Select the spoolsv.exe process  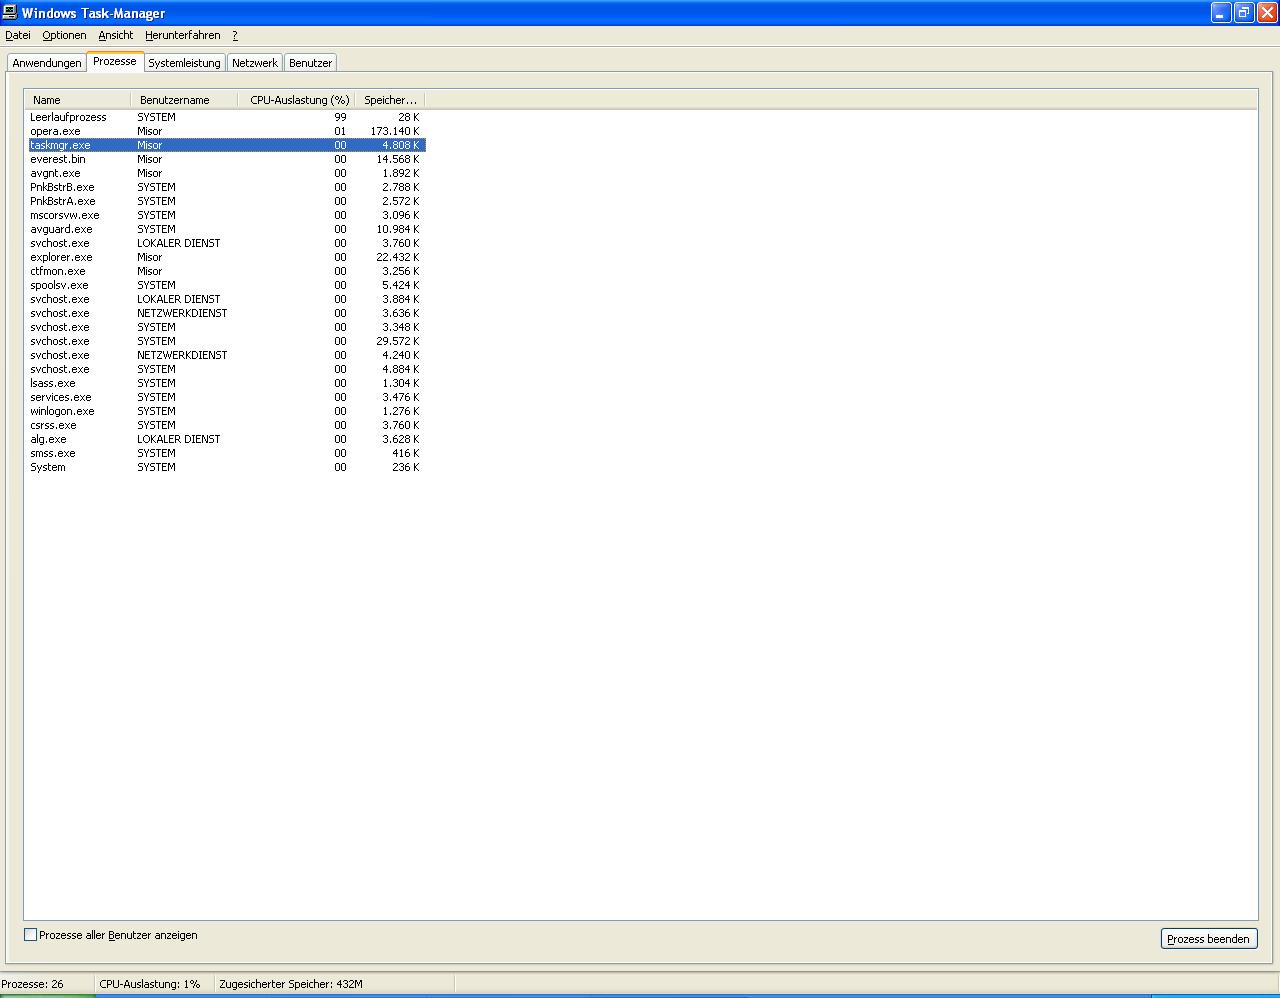226,285
